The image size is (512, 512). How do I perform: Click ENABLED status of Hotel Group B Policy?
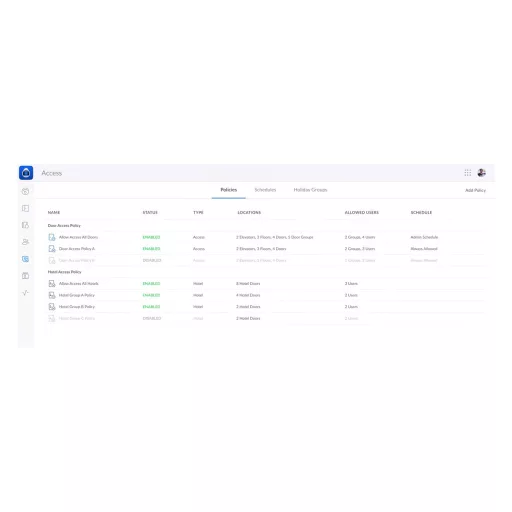point(151,307)
